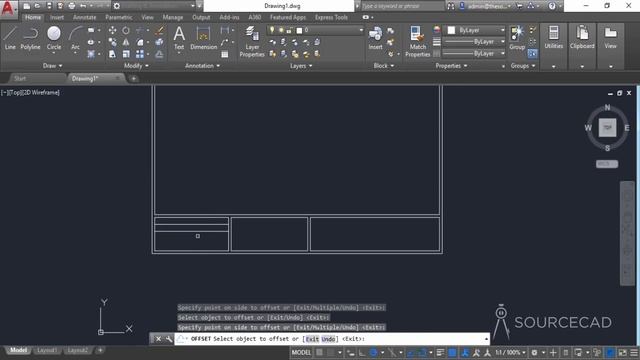Click the Fillet tool in Modify panel

click(x=140, y=42)
